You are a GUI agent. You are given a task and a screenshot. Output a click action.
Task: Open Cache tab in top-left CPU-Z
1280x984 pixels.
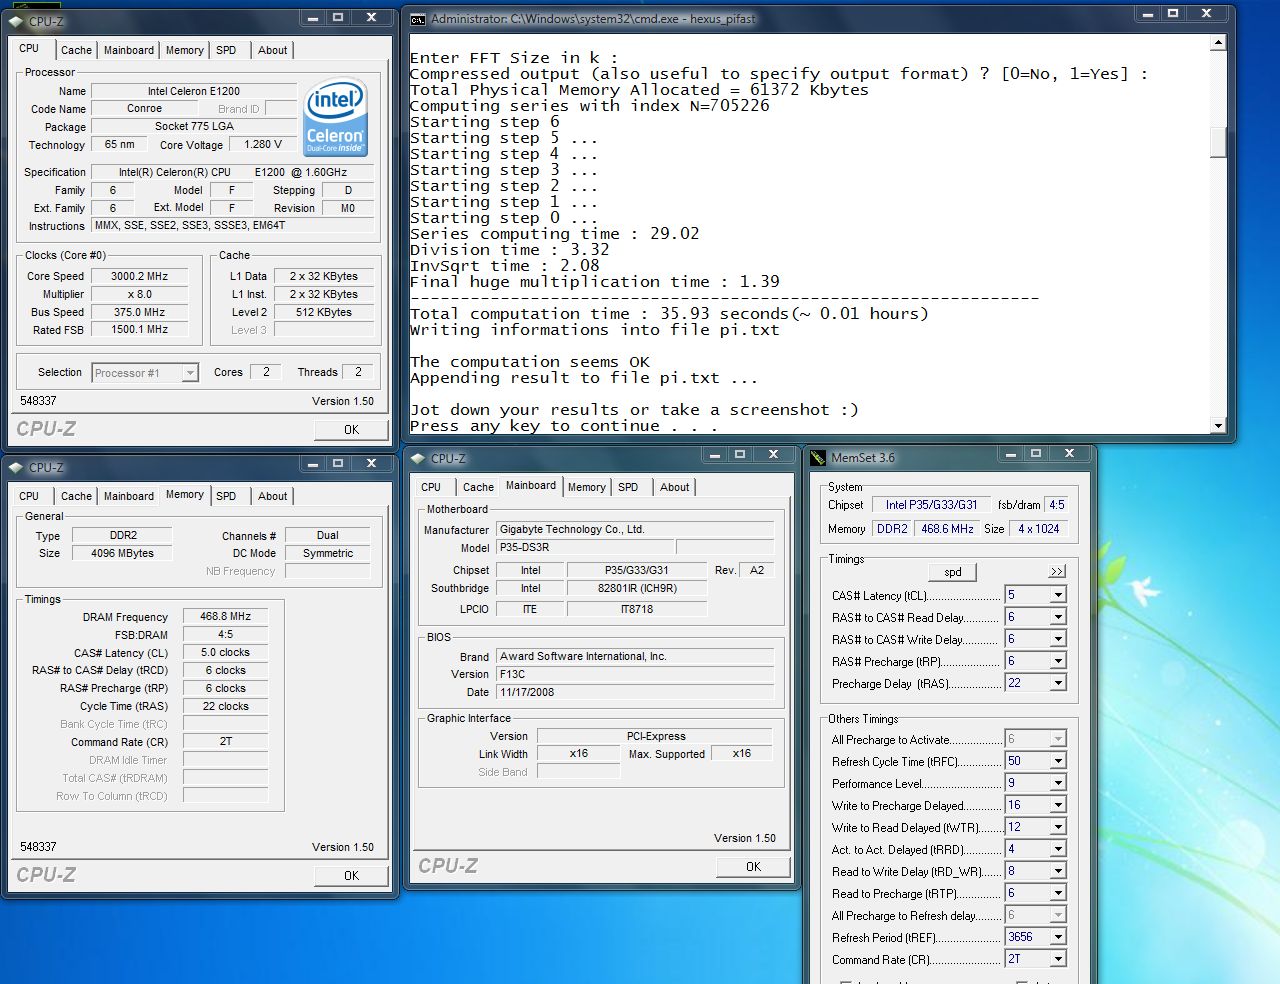pos(76,50)
